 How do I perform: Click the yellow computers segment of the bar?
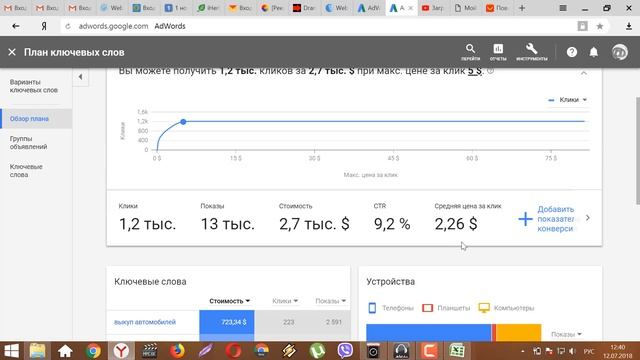point(519,333)
